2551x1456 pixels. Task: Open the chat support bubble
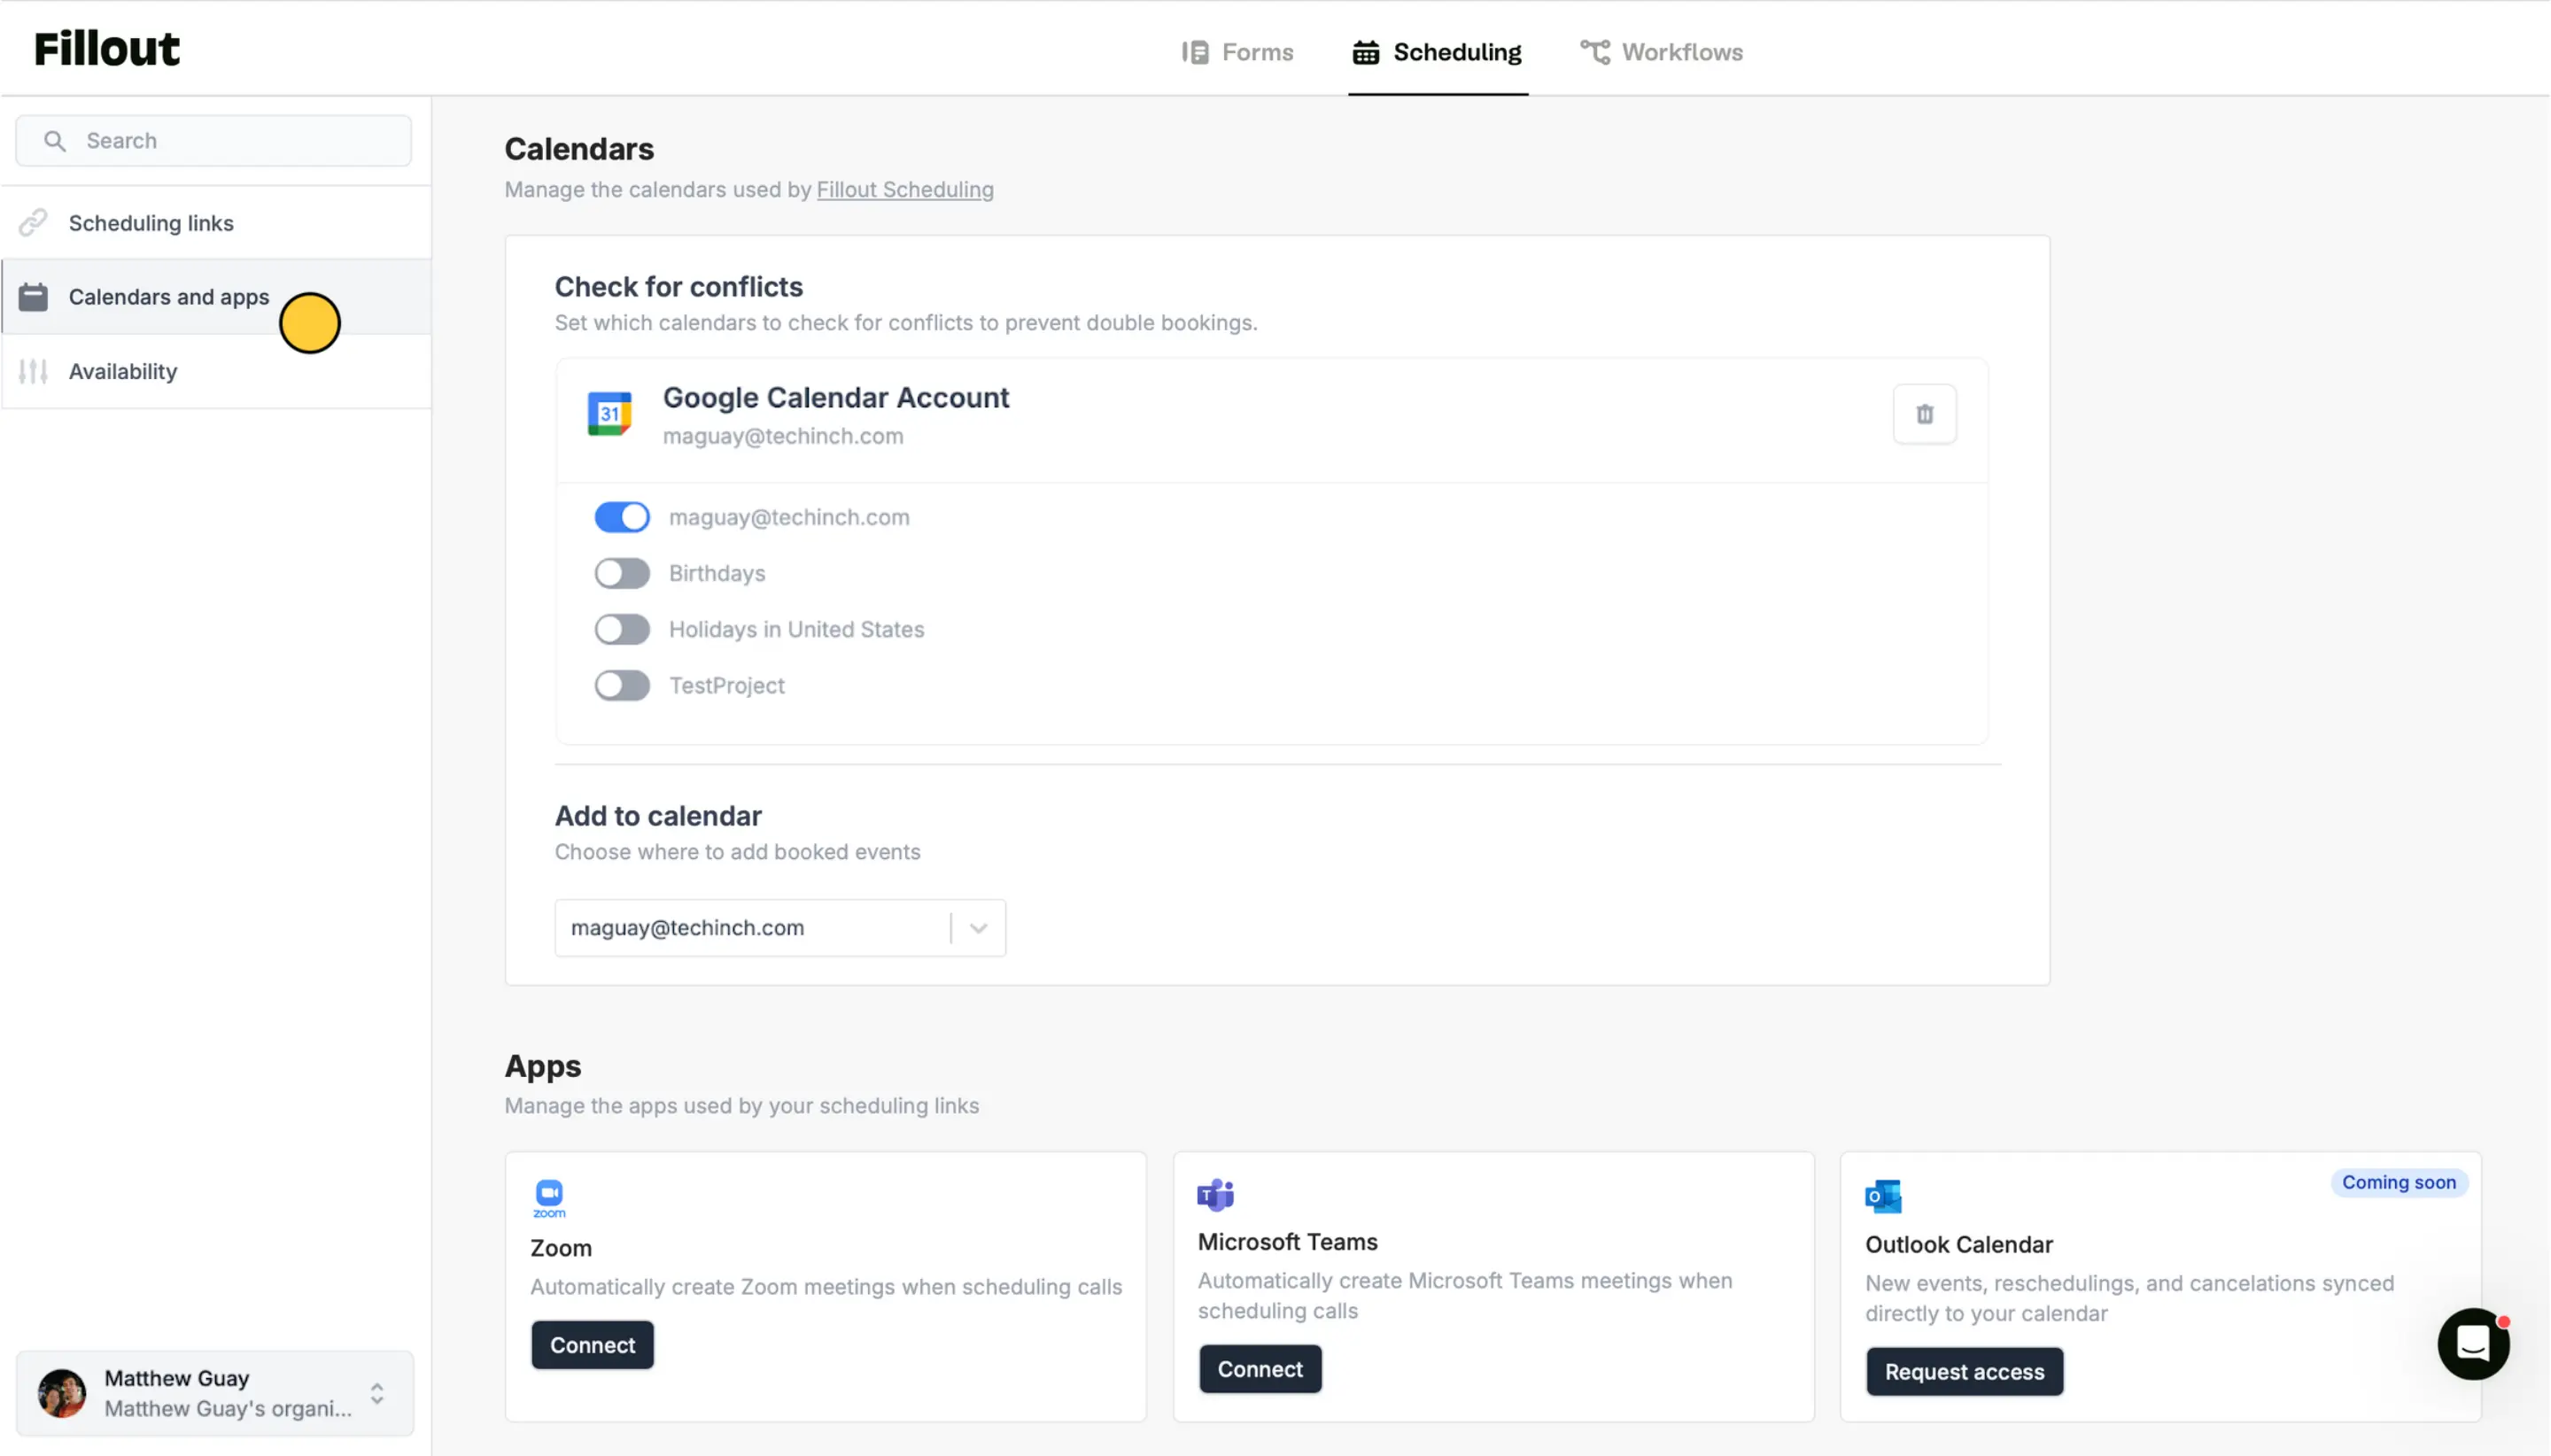tap(2473, 1344)
